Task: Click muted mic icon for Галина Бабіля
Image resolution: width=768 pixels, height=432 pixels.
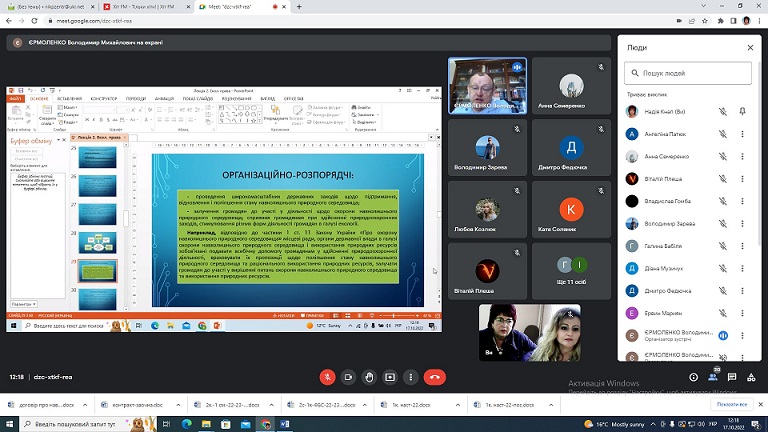Action: pyautogui.click(x=722, y=246)
